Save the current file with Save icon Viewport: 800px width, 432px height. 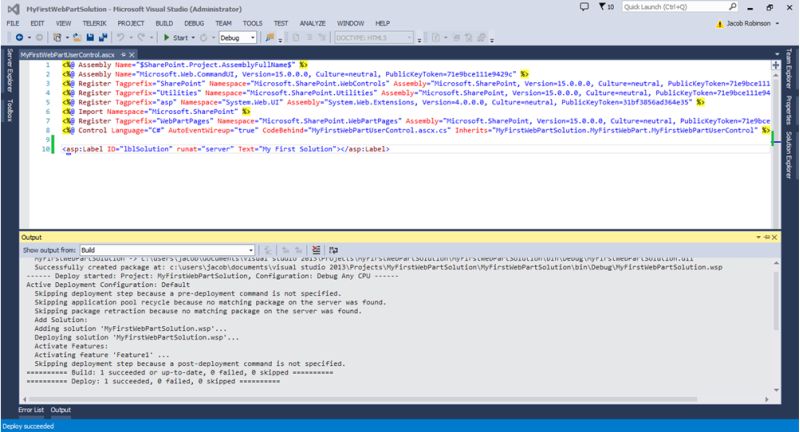(x=90, y=38)
